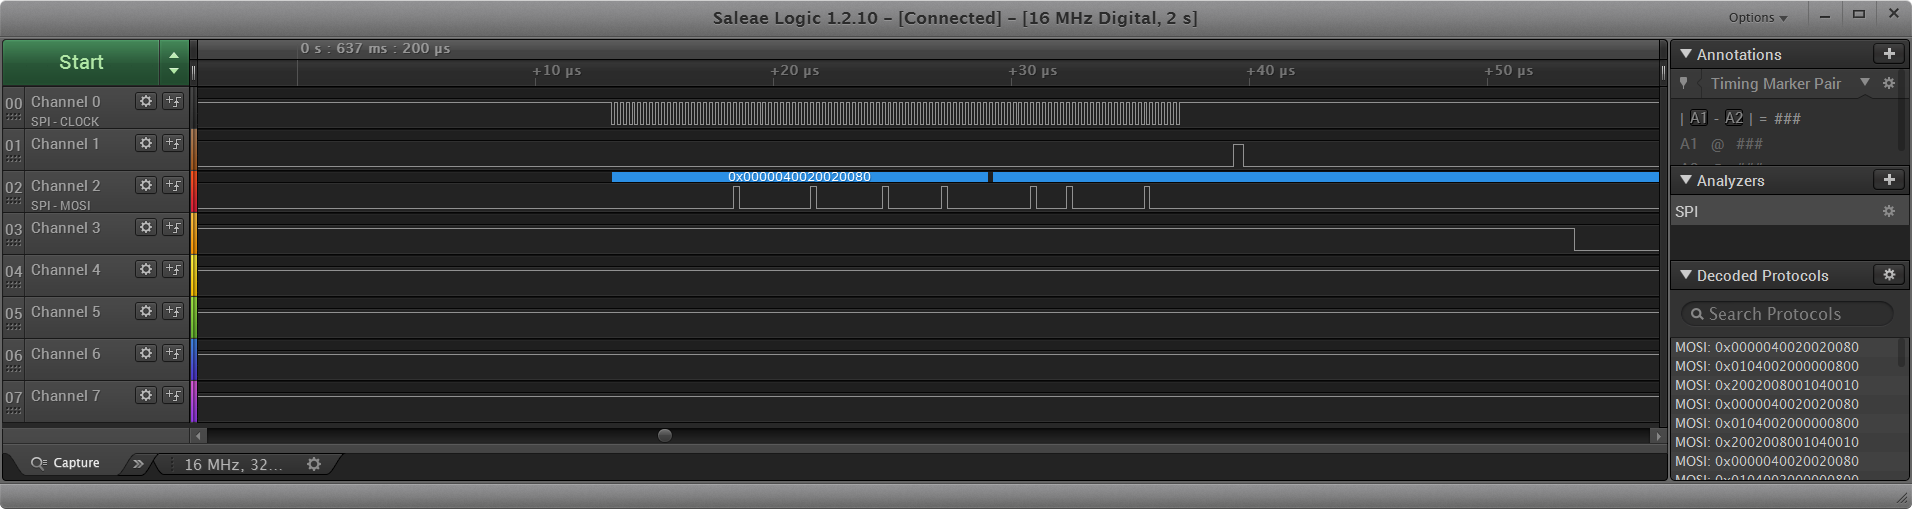The height and width of the screenshot is (509, 1912).
Task: Open SPI analyzer settings gear
Action: 1889,211
